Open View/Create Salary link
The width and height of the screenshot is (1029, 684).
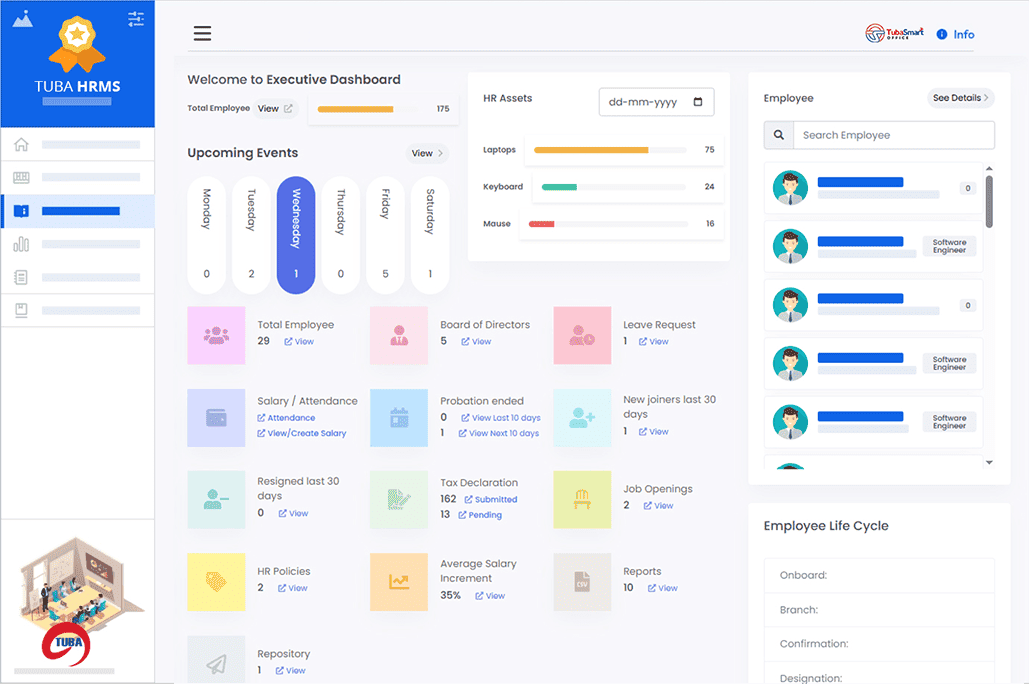pos(302,433)
